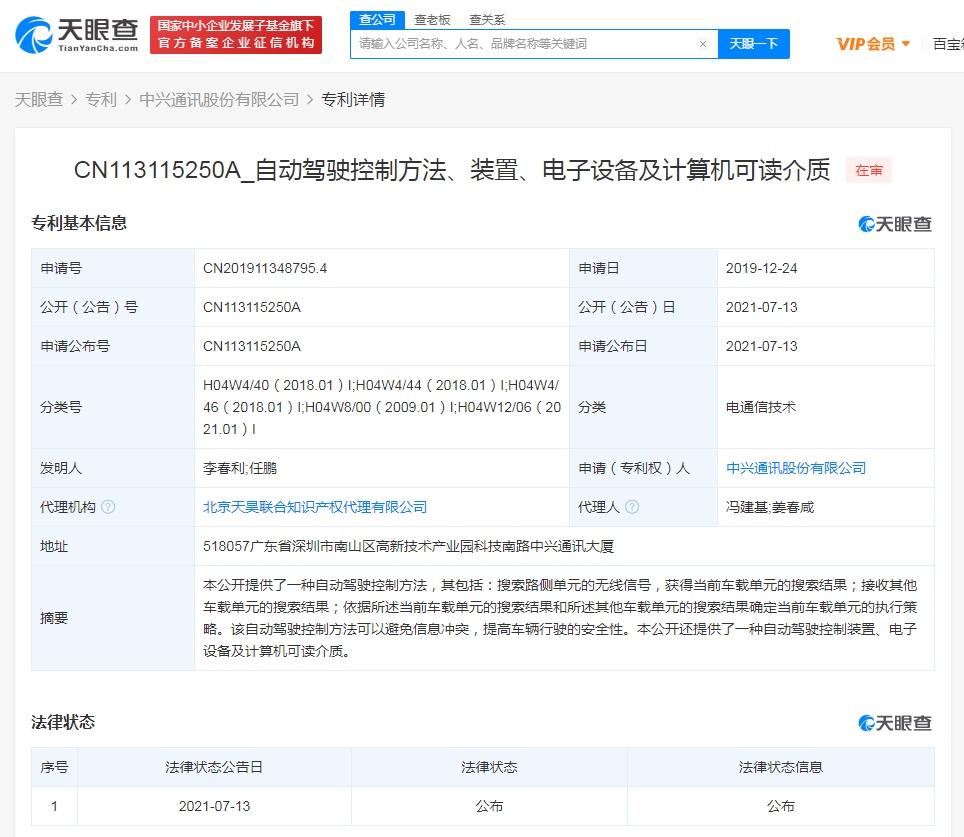
Task: Open the 专利 breadcrumb link
Action: pos(101,99)
